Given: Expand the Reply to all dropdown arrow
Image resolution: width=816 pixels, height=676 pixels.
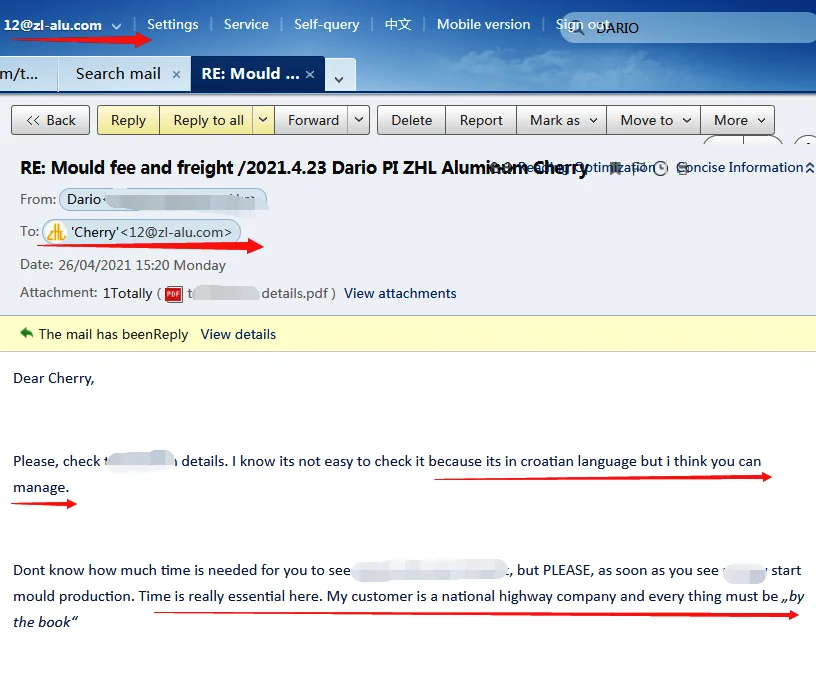Looking at the screenshot, I should [x=263, y=120].
